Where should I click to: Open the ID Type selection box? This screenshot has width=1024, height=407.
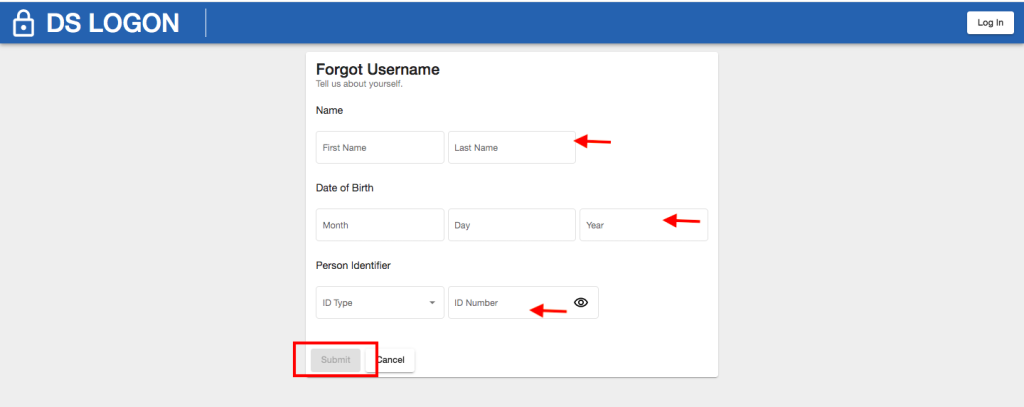[x=380, y=302]
